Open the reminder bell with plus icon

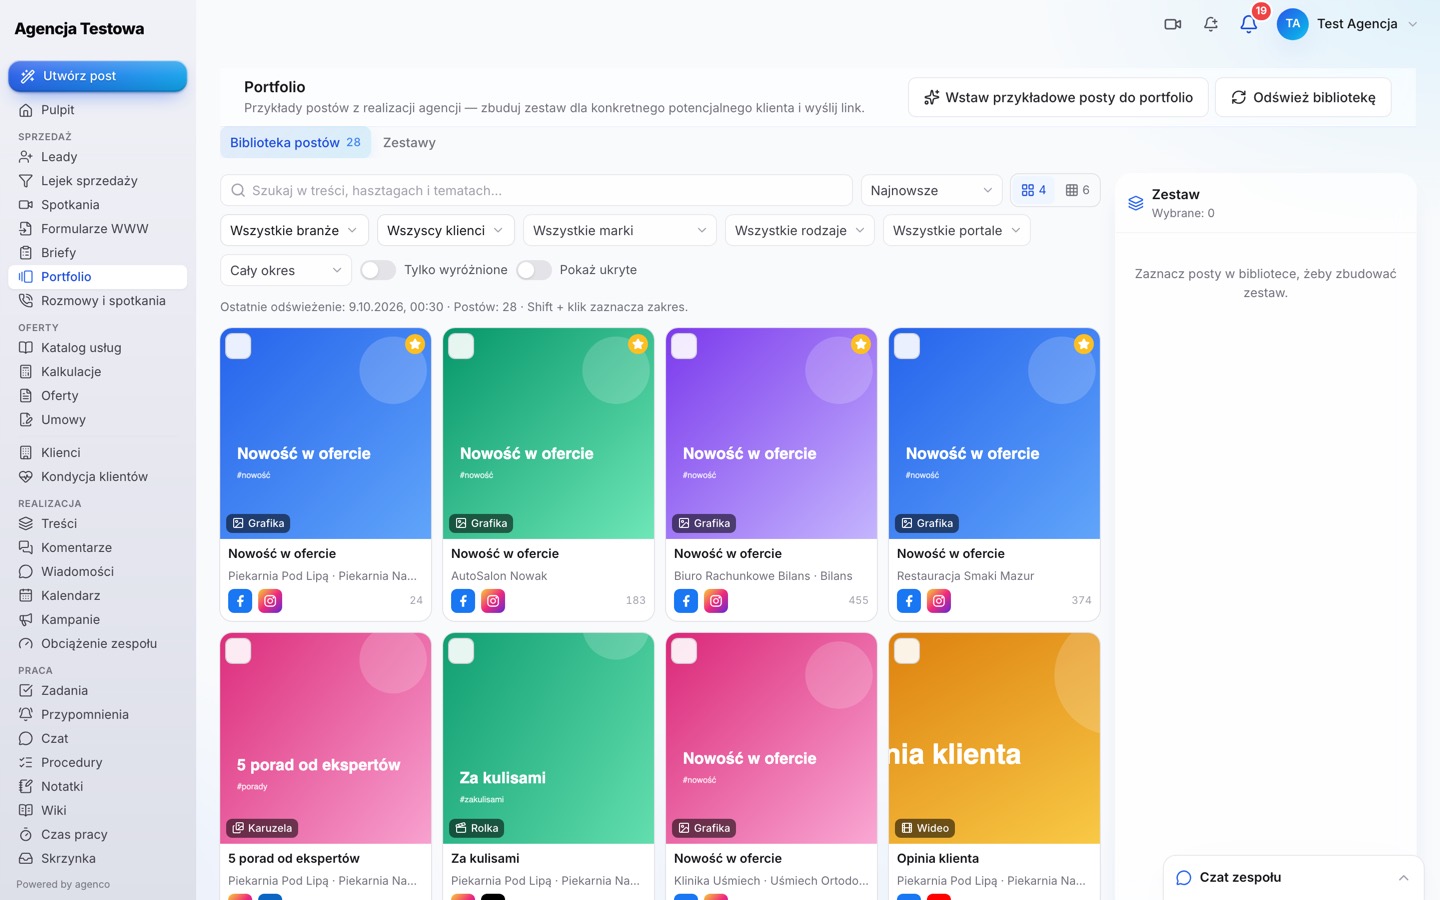pyautogui.click(x=1211, y=24)
